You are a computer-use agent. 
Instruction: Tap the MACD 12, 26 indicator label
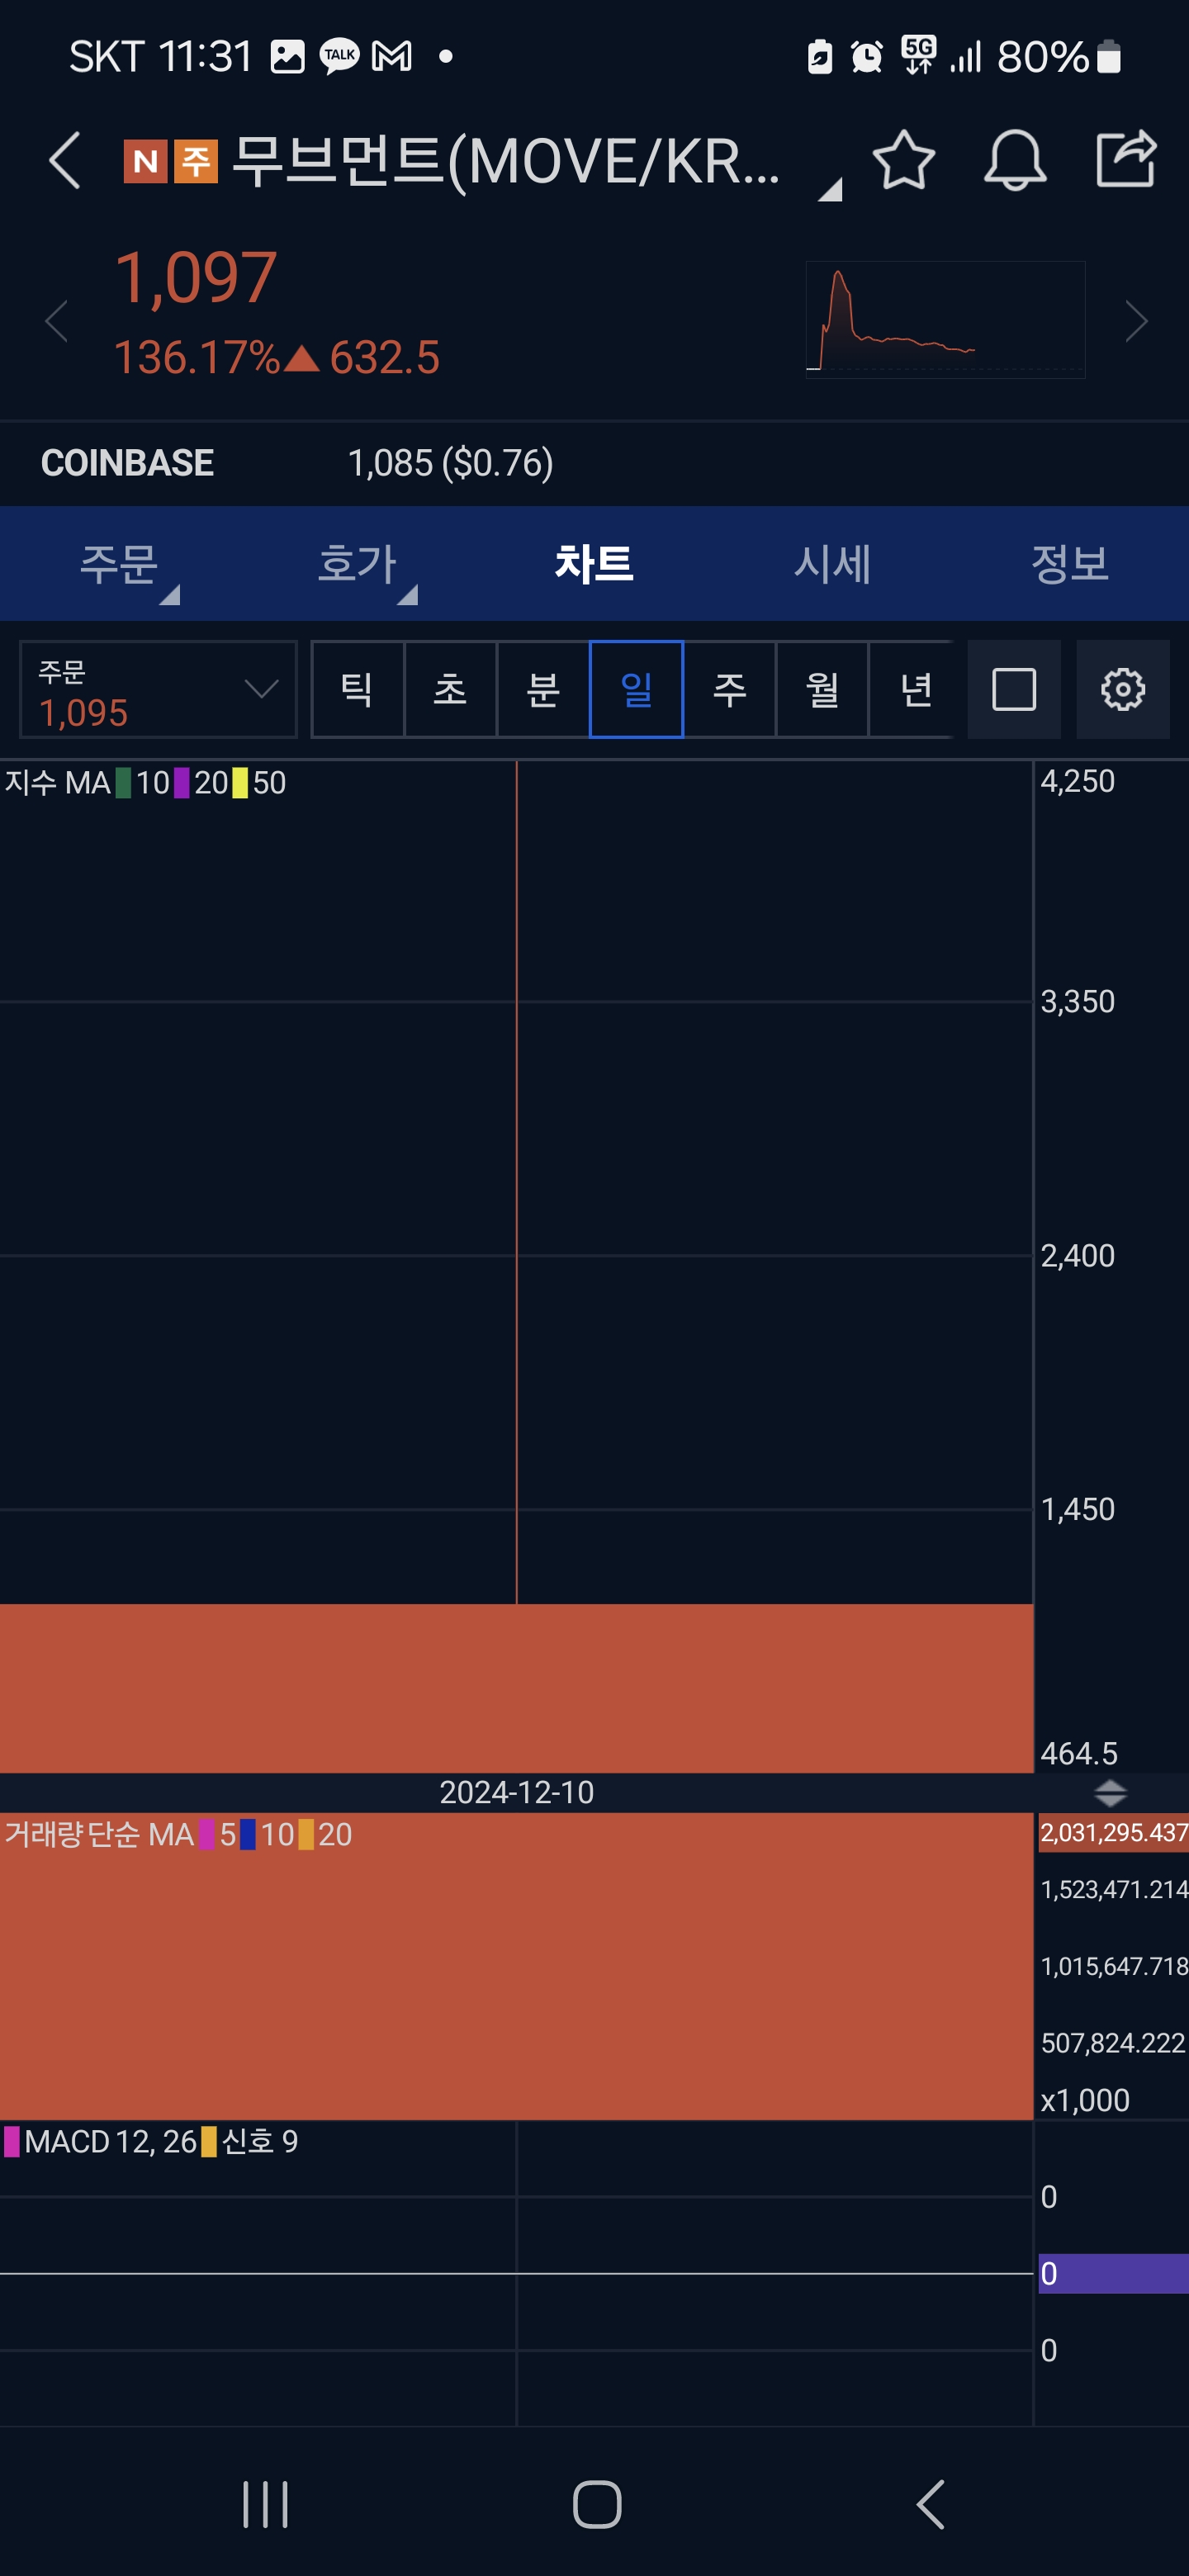[110, 2142]
